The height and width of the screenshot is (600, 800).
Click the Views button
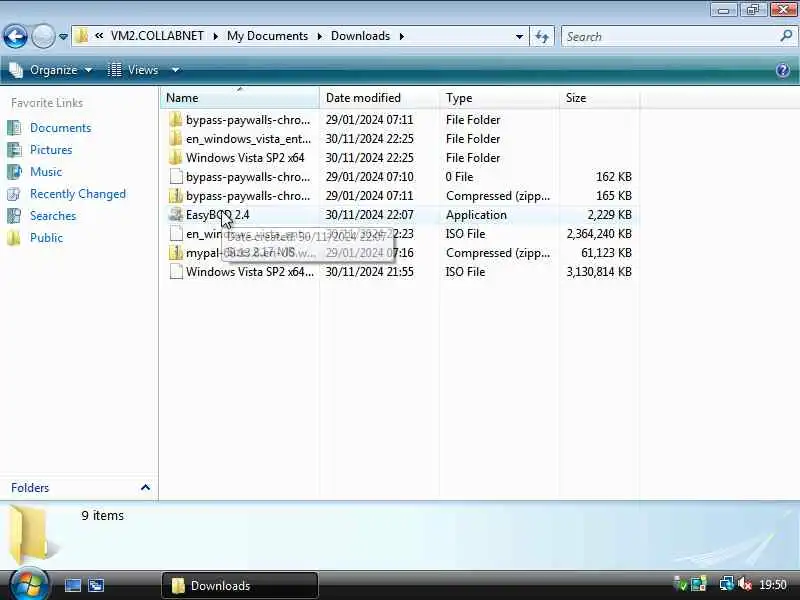[x=133, y=70]
